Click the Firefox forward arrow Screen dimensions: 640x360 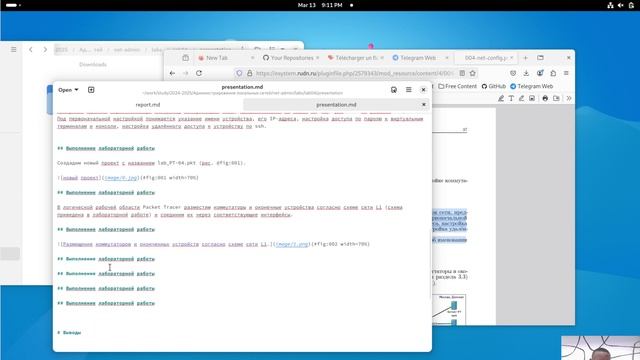[186, 73]
